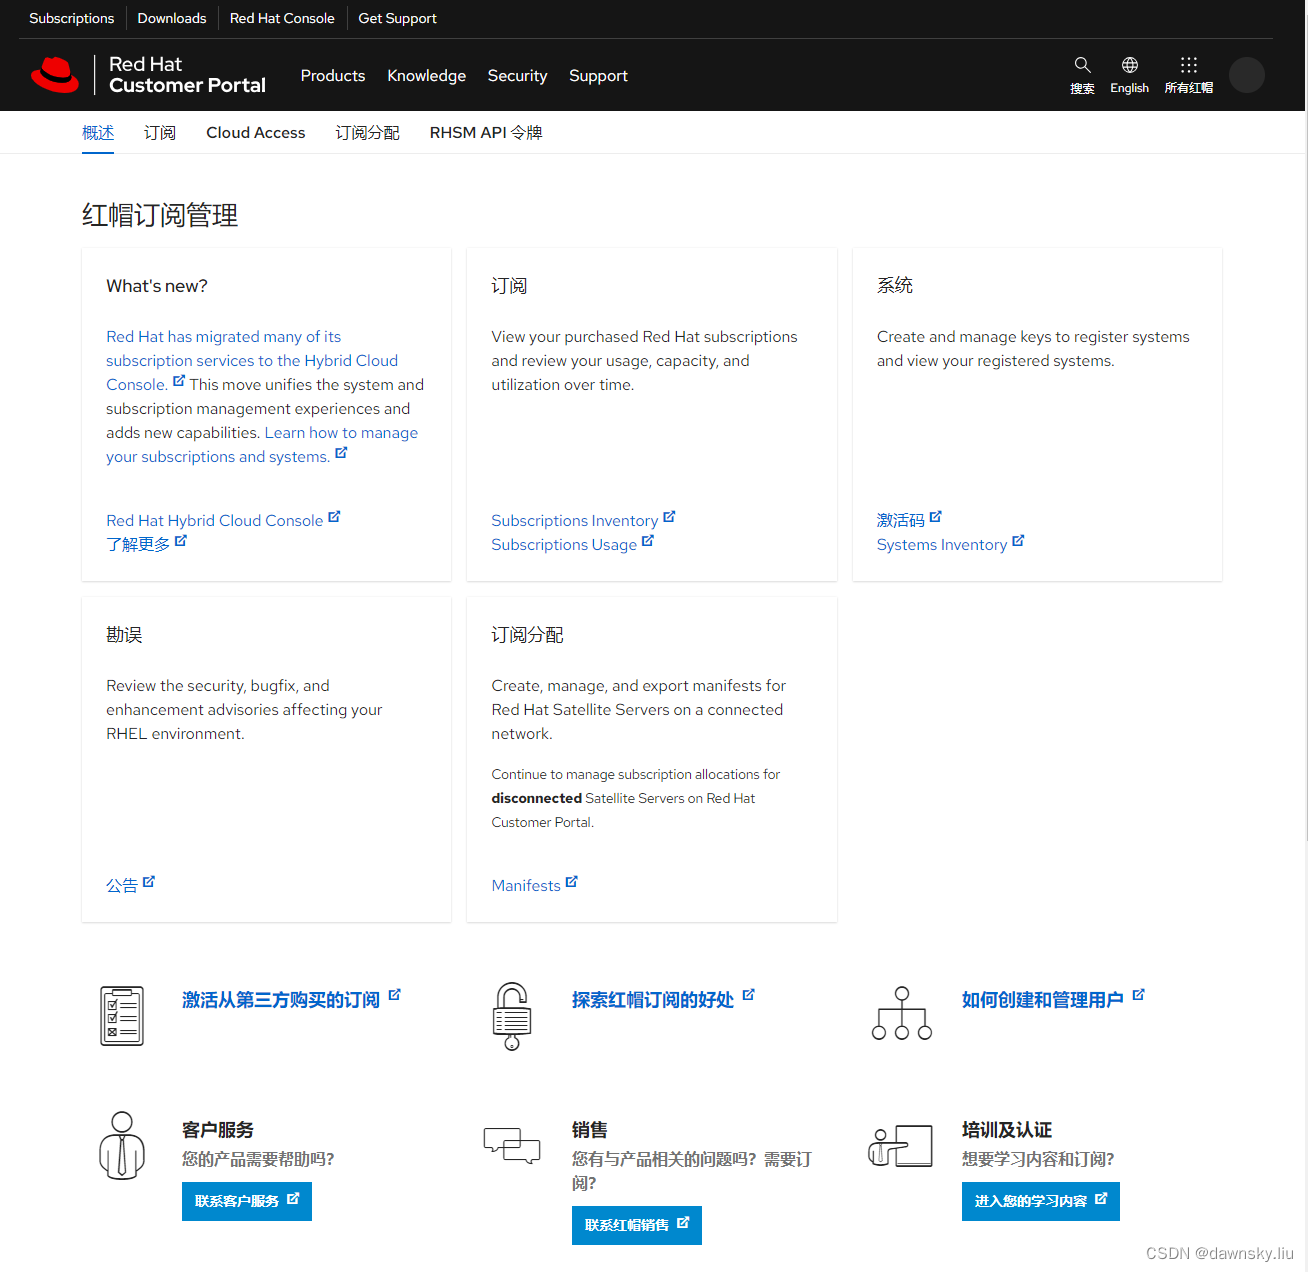Open the Subscriptions Inventory link
The image size is (1308, 1272).
pyautogui.click(x=575, y=521)
